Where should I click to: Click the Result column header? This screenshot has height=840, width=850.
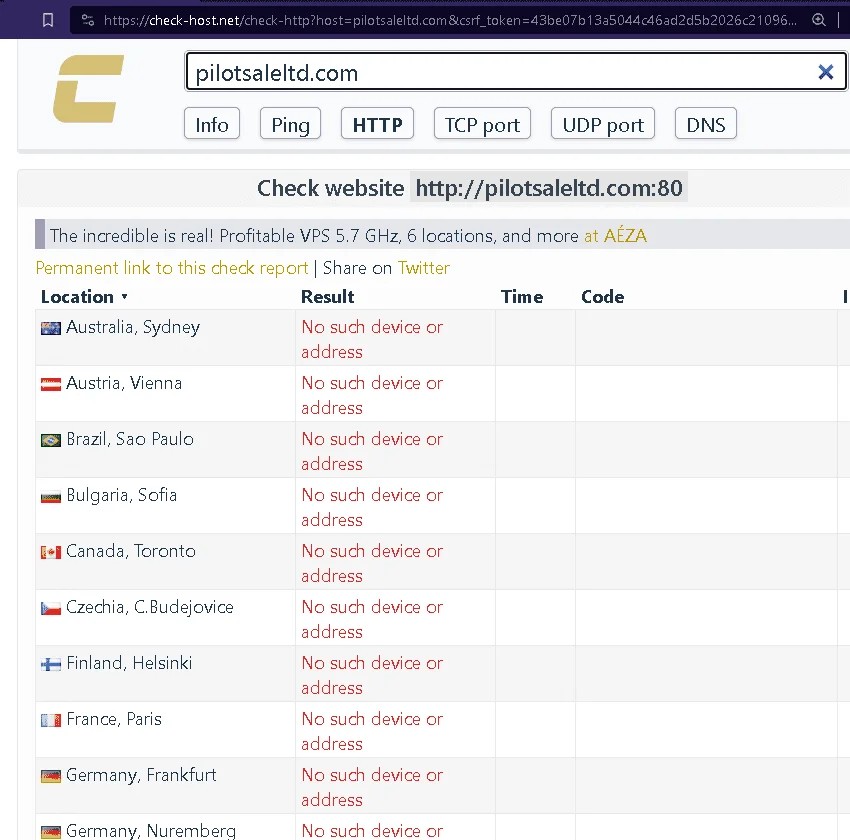click(327, 296)
